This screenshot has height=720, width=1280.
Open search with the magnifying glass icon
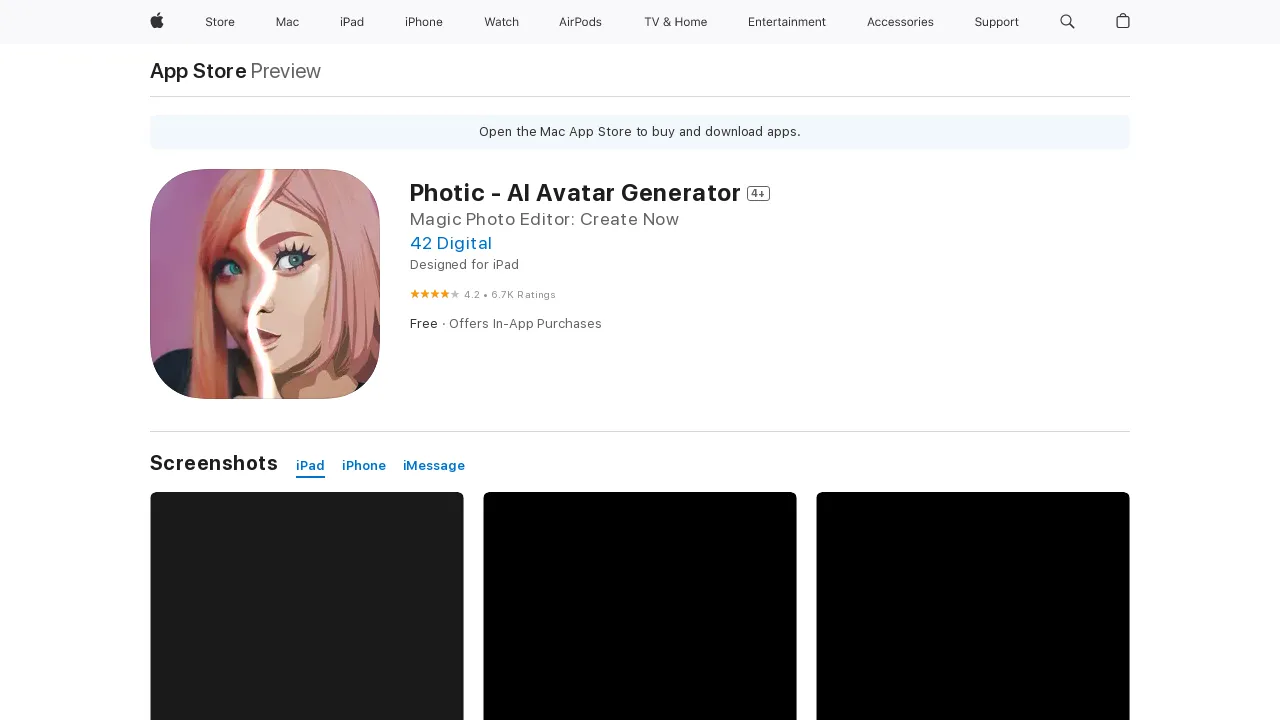click(x=1067, y=22)
